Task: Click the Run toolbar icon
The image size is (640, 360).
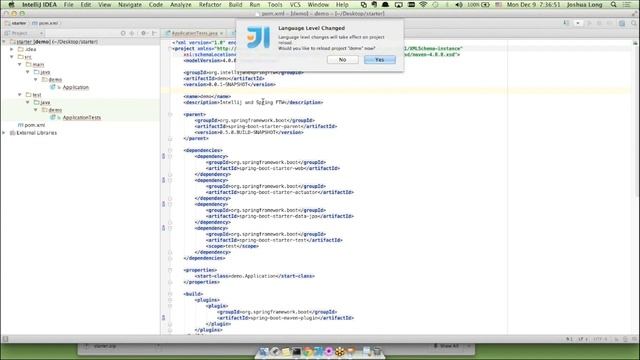Action: click(589, 23)
